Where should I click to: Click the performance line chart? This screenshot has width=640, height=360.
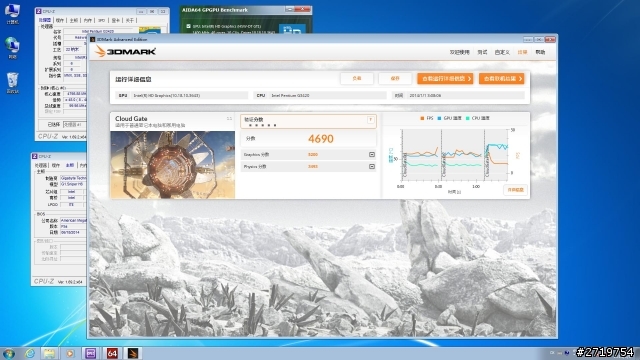[x=455, y=155]
